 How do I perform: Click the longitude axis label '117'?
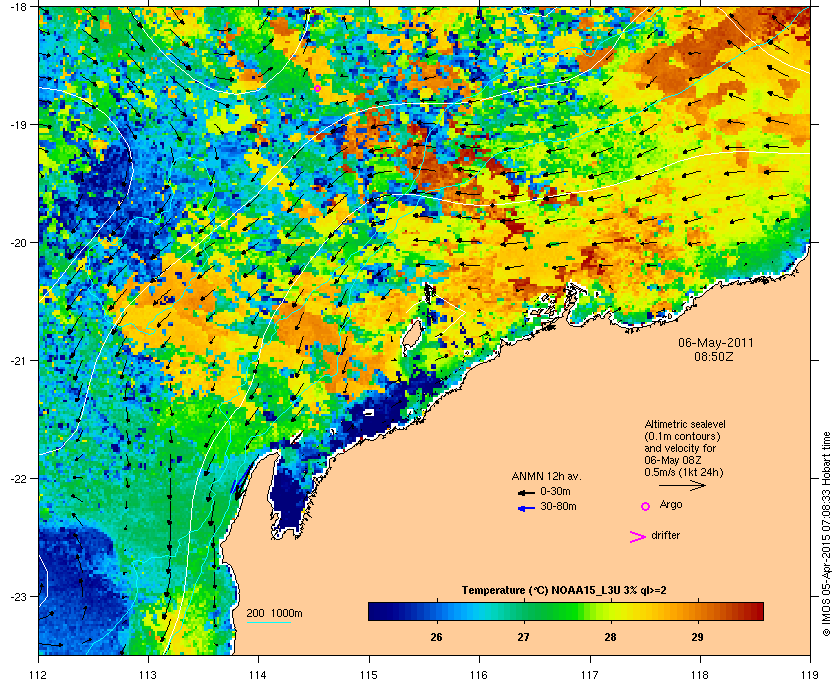point(589,675)
